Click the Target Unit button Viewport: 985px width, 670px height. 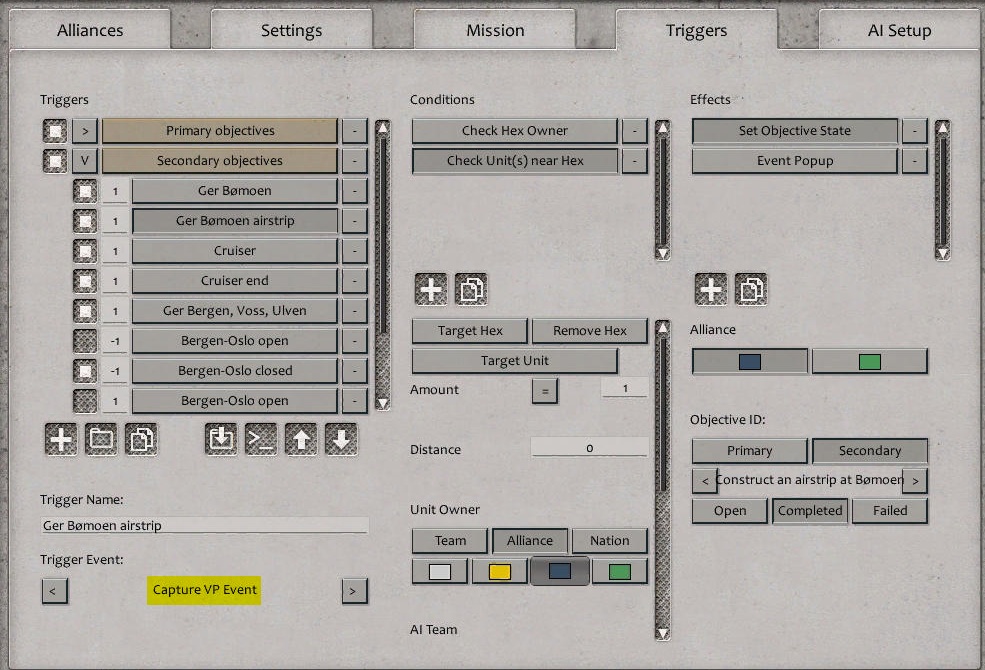click(x=514, y=361)
